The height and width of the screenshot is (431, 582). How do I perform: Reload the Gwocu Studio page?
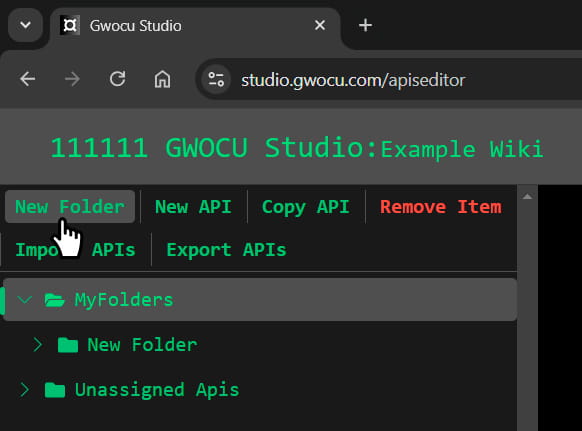[x=117, y=79]
